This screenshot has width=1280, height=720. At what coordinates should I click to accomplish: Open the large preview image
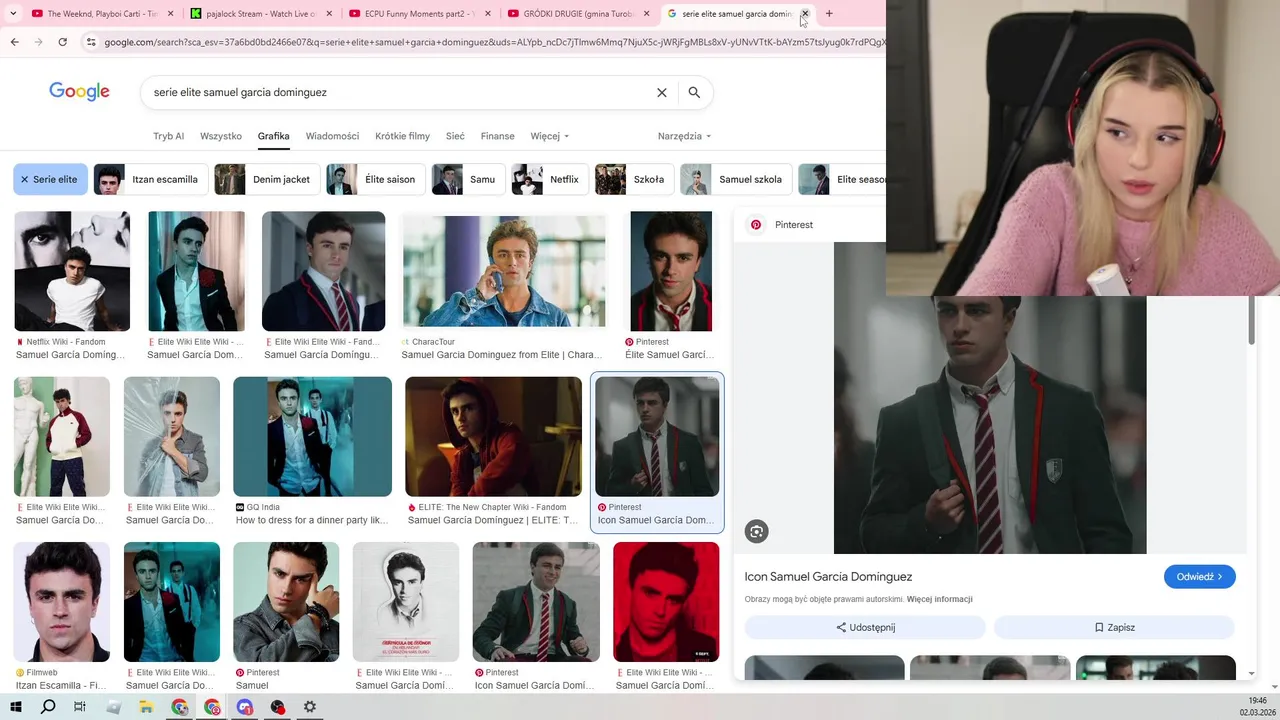click(x=990, y=424)
